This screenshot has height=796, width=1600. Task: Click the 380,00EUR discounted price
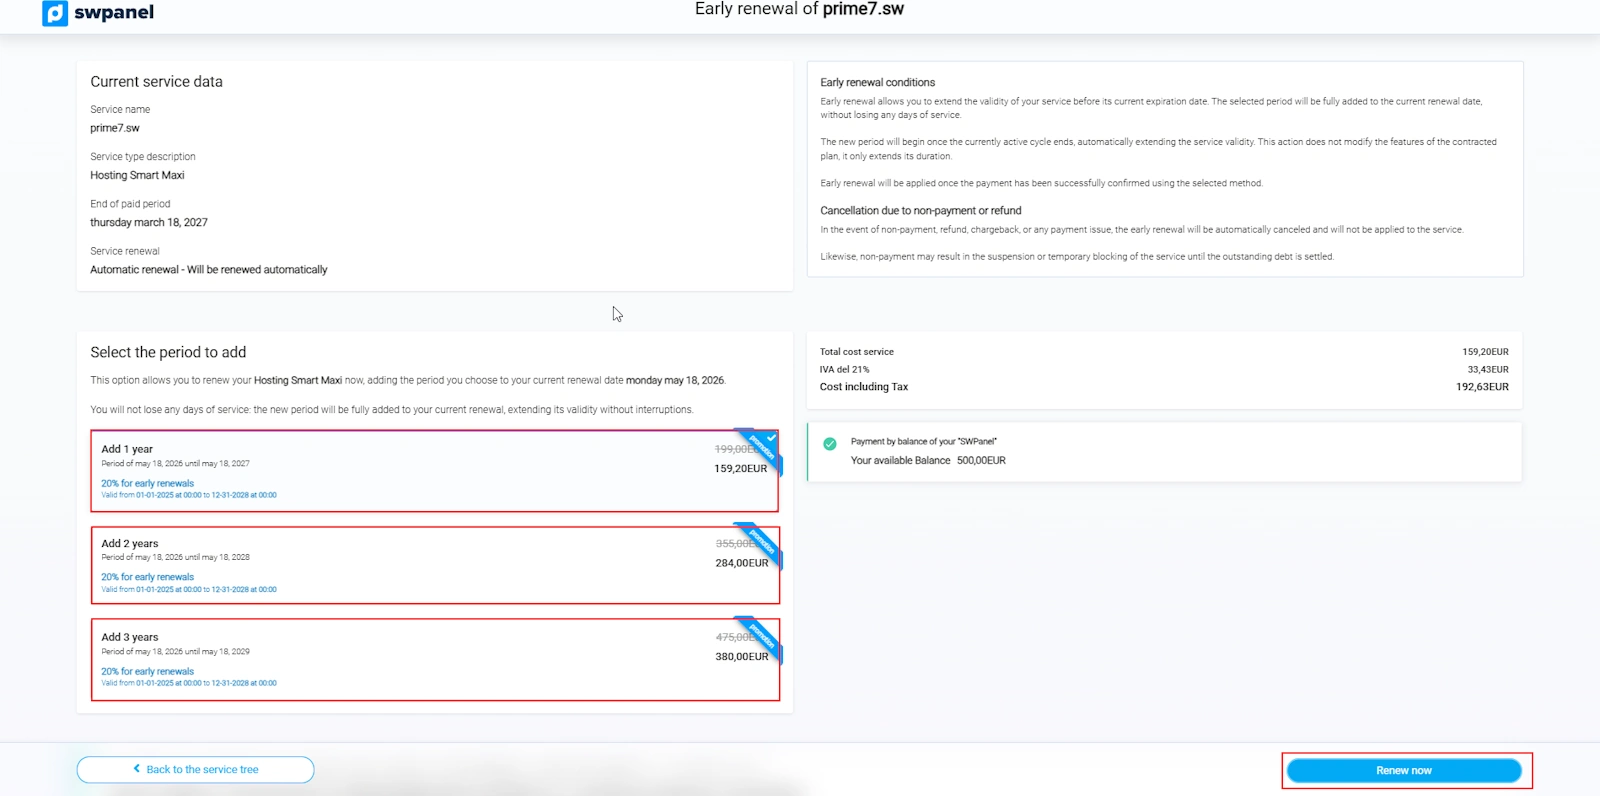tap(741, 657)
